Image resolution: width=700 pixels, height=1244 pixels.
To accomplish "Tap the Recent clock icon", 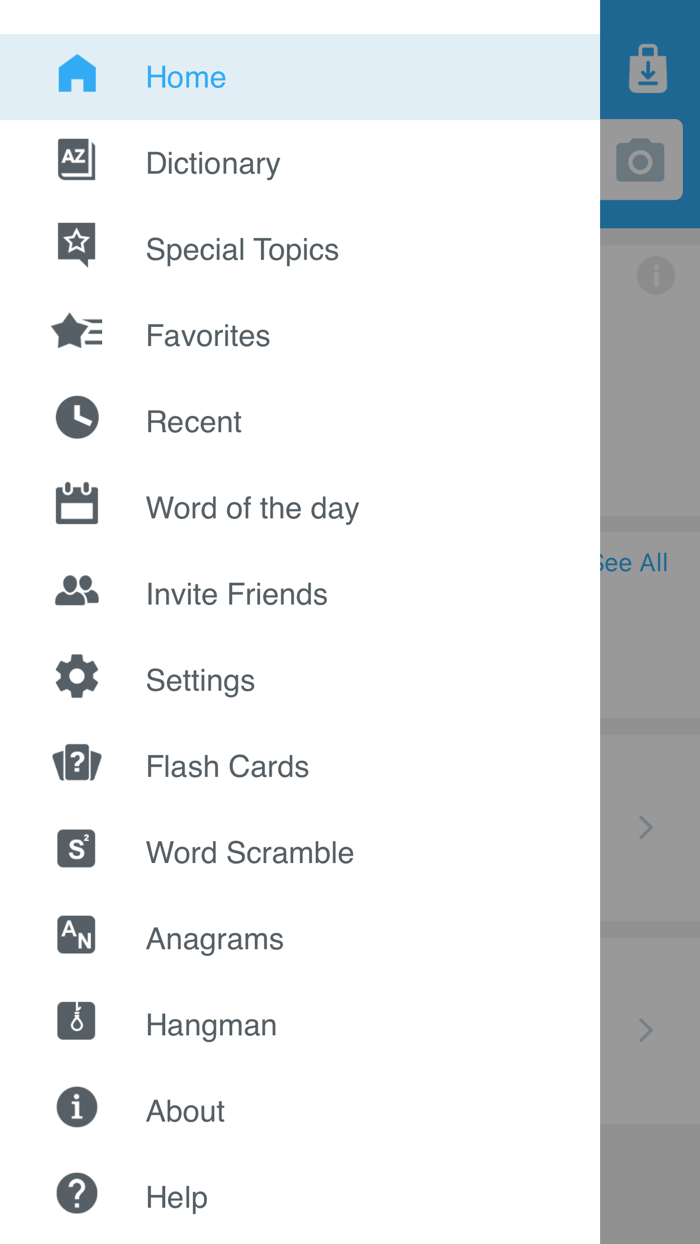I will click(x=77, y=419).
